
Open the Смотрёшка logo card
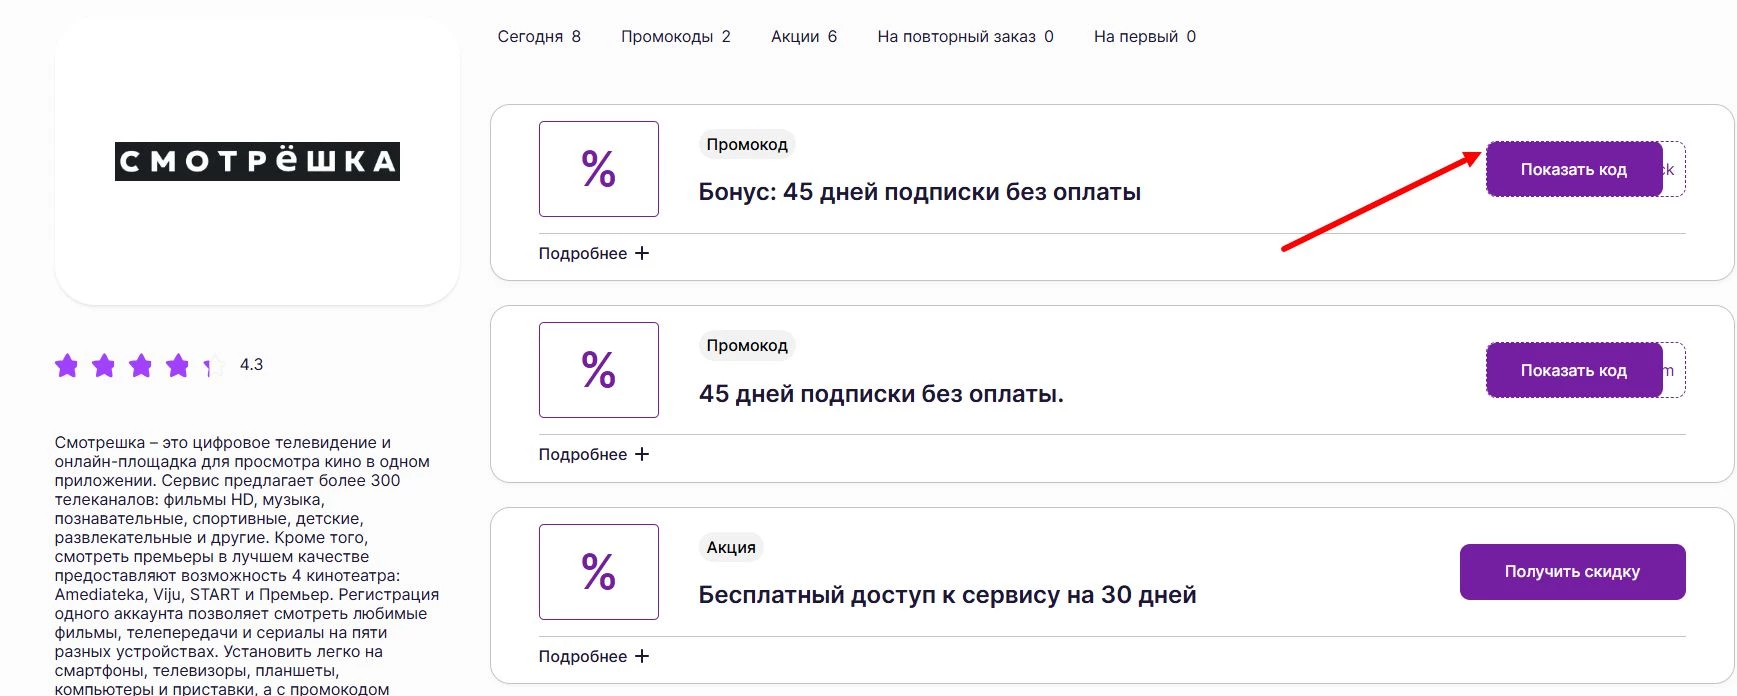tap(257, 161)
